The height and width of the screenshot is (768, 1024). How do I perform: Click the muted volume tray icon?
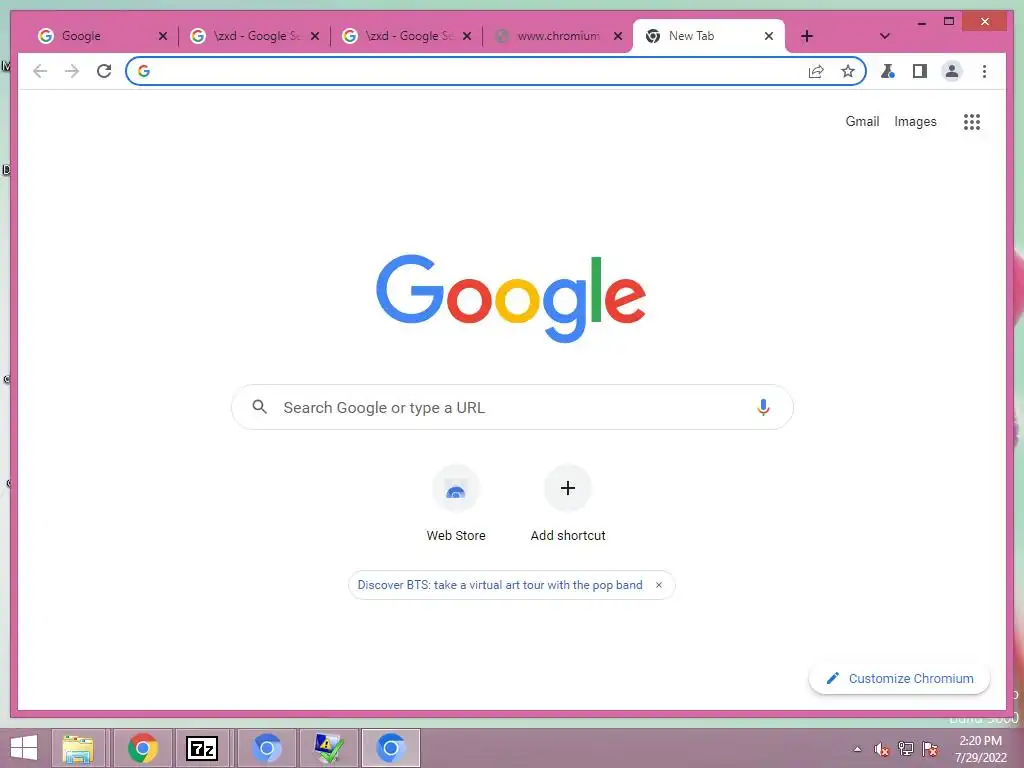[882, 749]
